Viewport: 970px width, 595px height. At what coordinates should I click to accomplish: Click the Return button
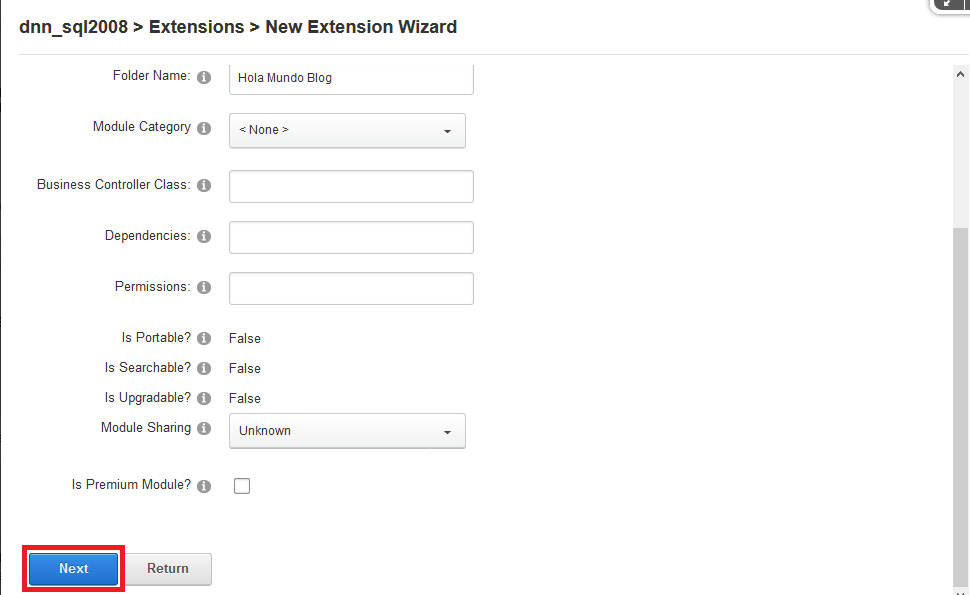tap(168, 569)
